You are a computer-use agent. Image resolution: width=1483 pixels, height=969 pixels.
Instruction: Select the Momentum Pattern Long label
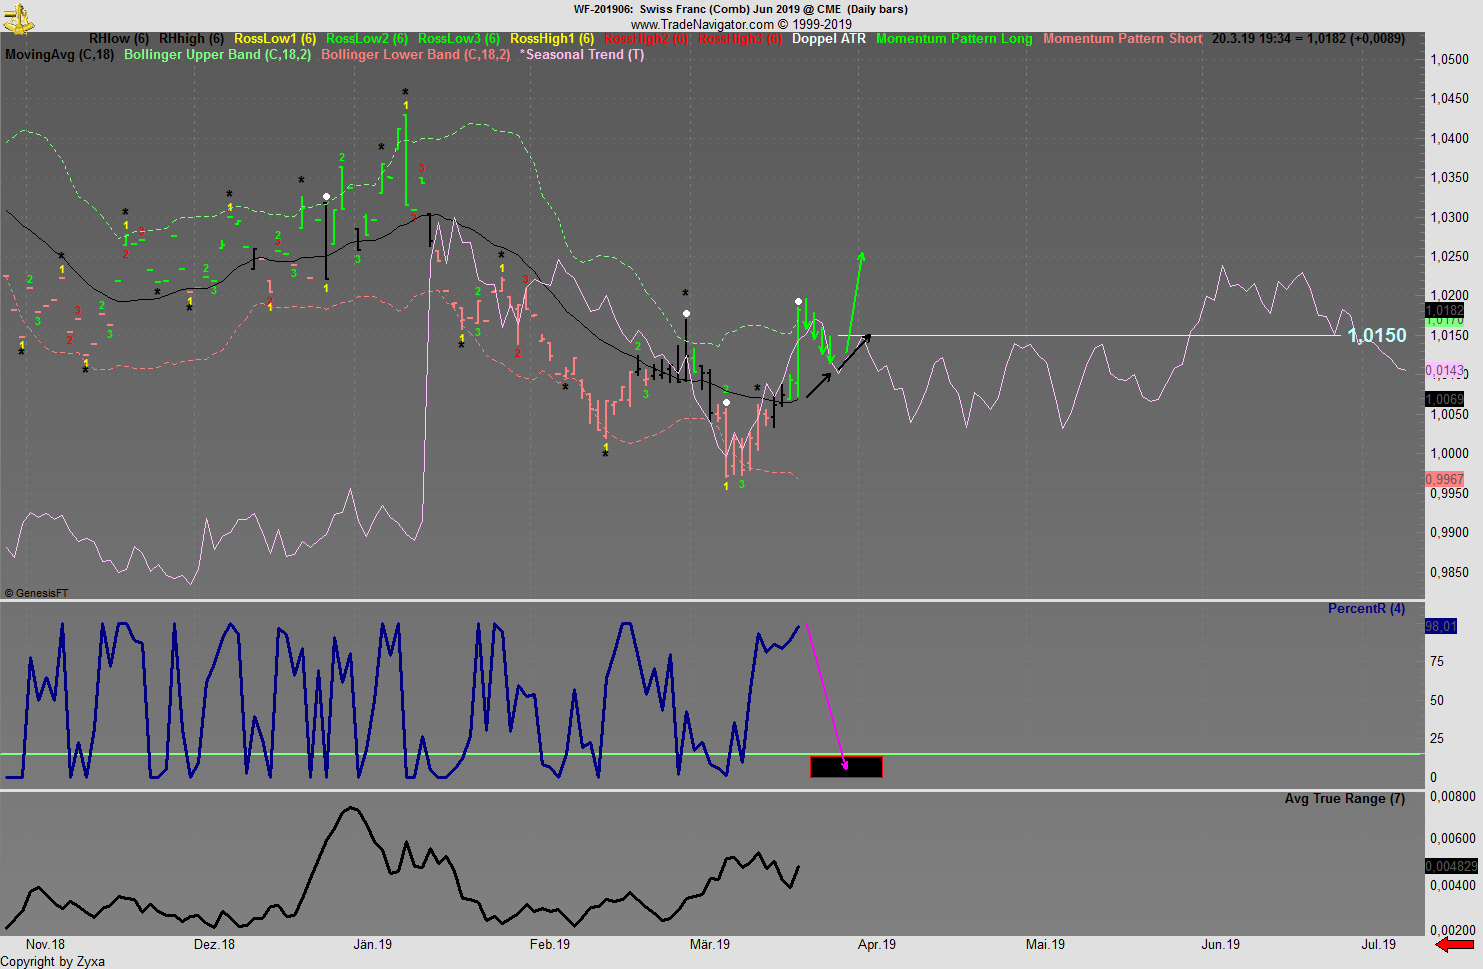pyautogui.click(x=954, y=39)
